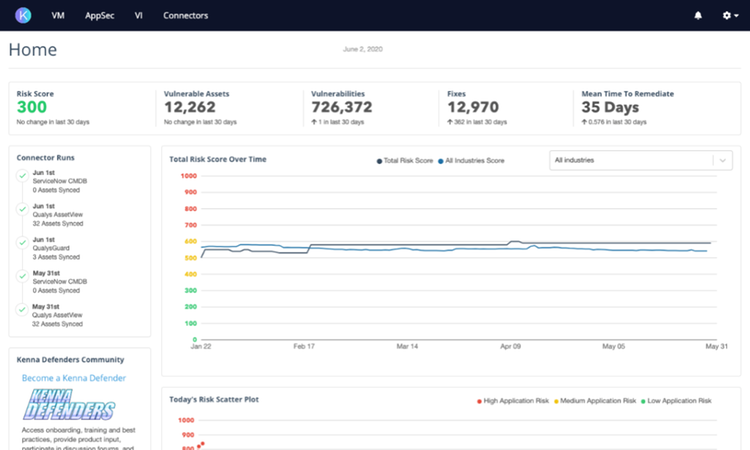
Task: Open the Become a Kenna Defender link
Action: [74, 378]
